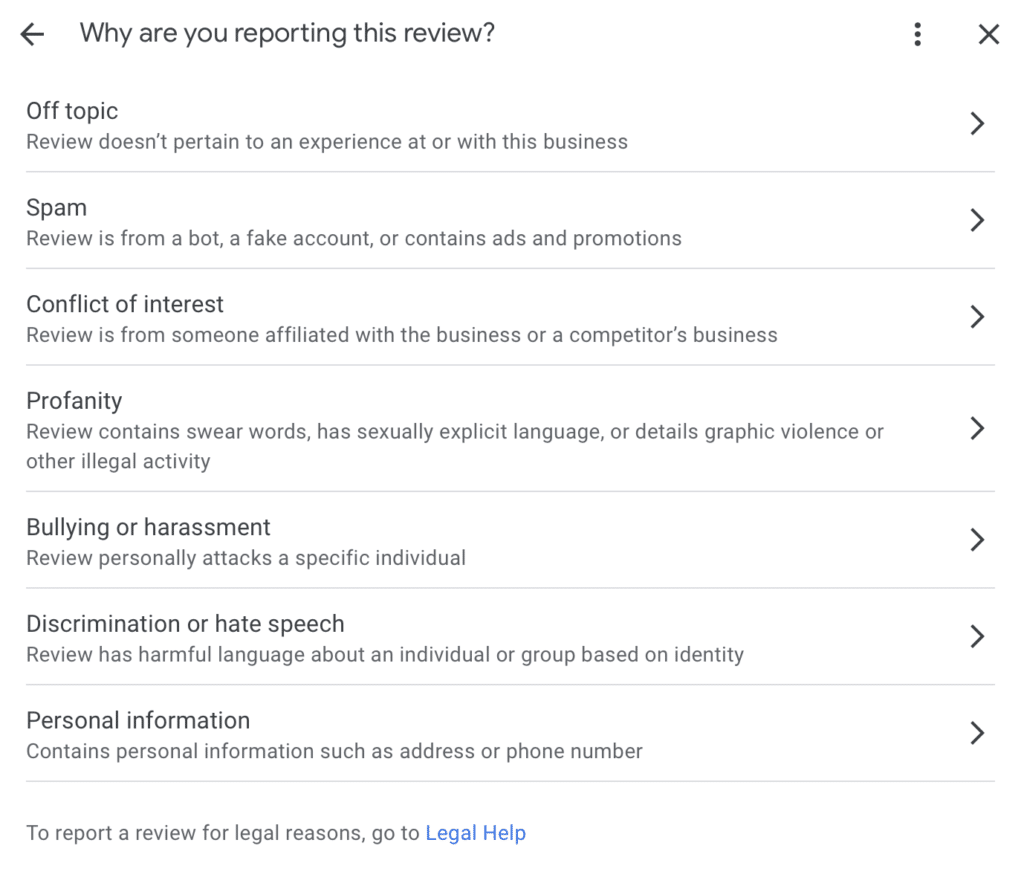Expand the Discrimination or hate speech chevron

[977, 636]
